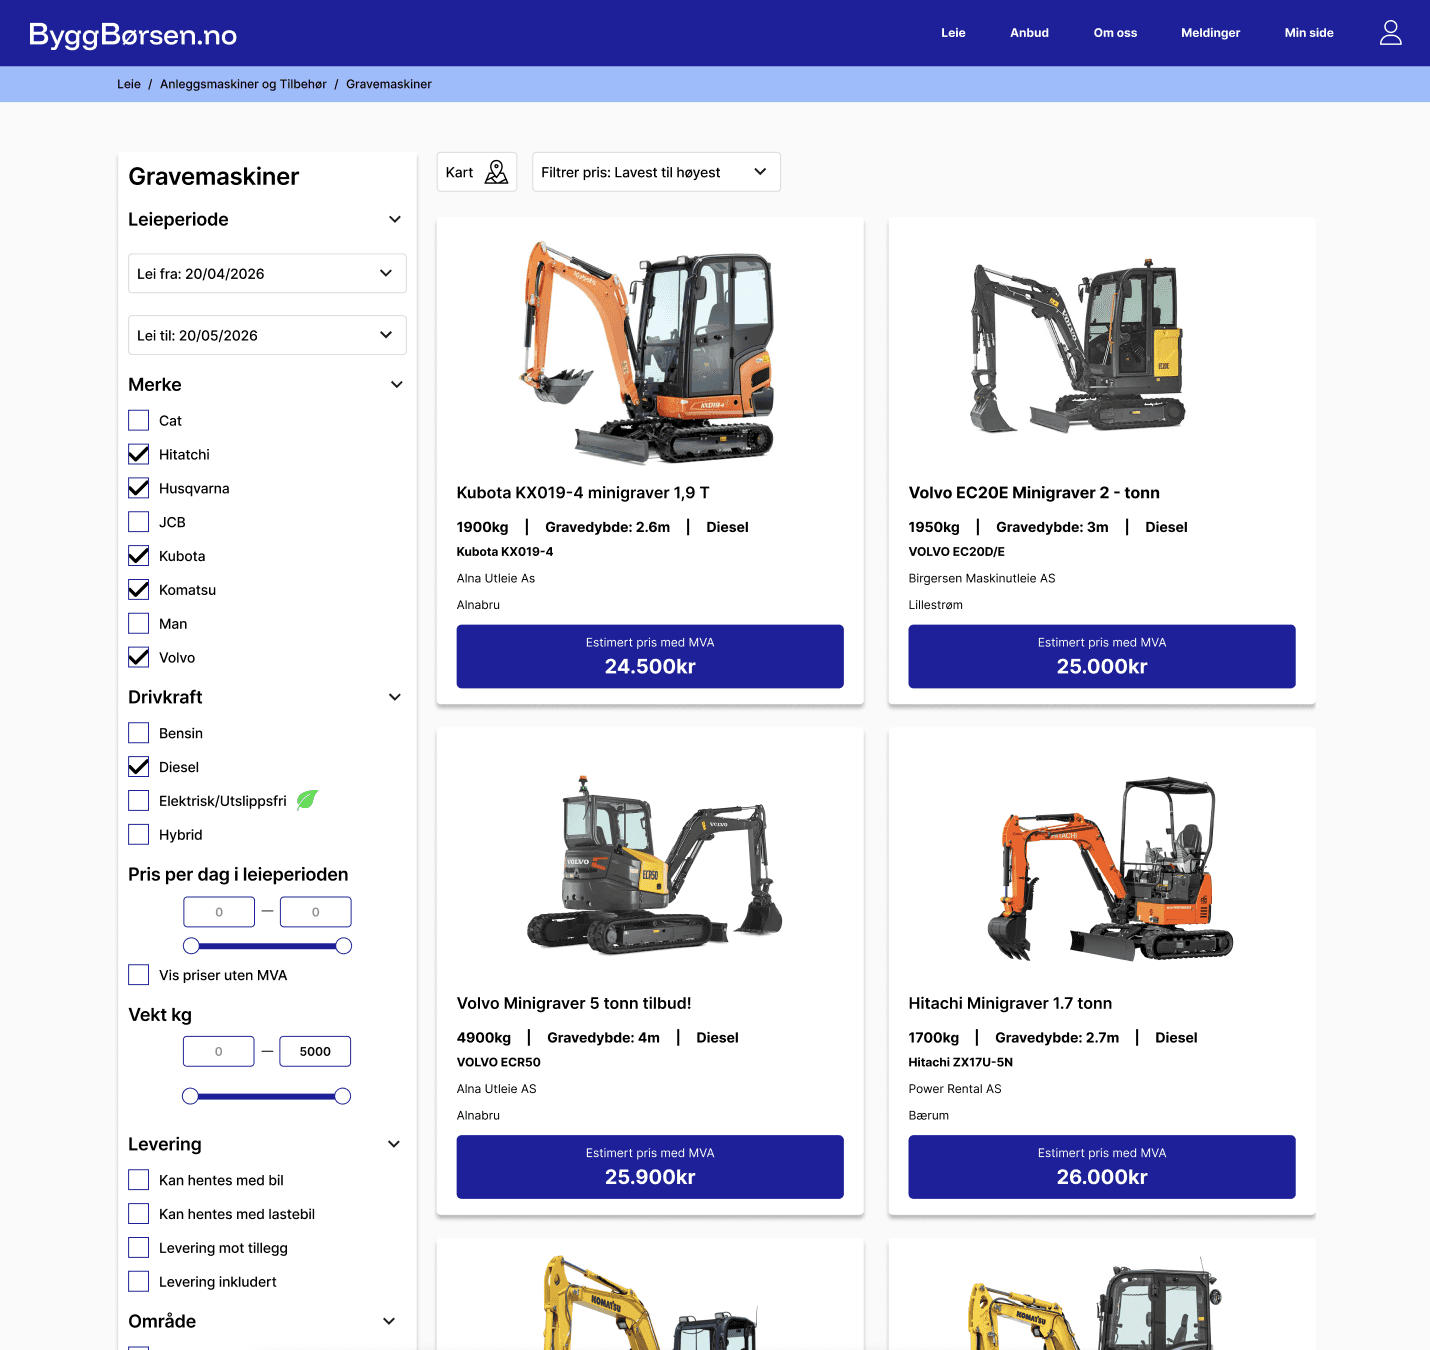The height and width of the screenshot is (1350, 1430).
Task: Focus the maximum price per day field
Action: tap(316, 912)
